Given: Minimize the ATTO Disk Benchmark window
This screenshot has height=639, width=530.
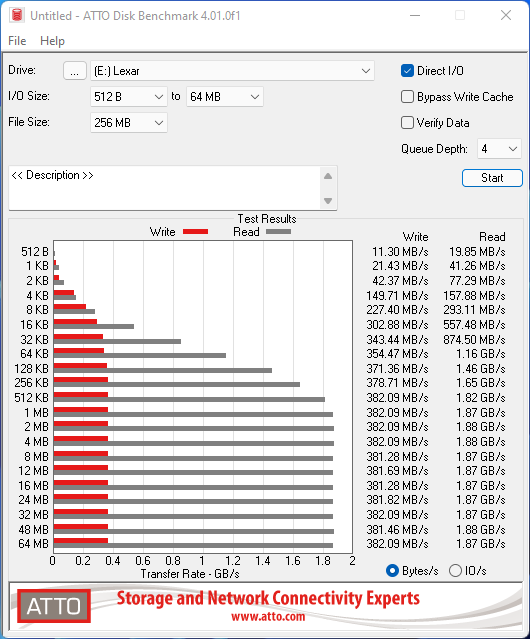Looking at the screenshot, I should click(415, 15).
